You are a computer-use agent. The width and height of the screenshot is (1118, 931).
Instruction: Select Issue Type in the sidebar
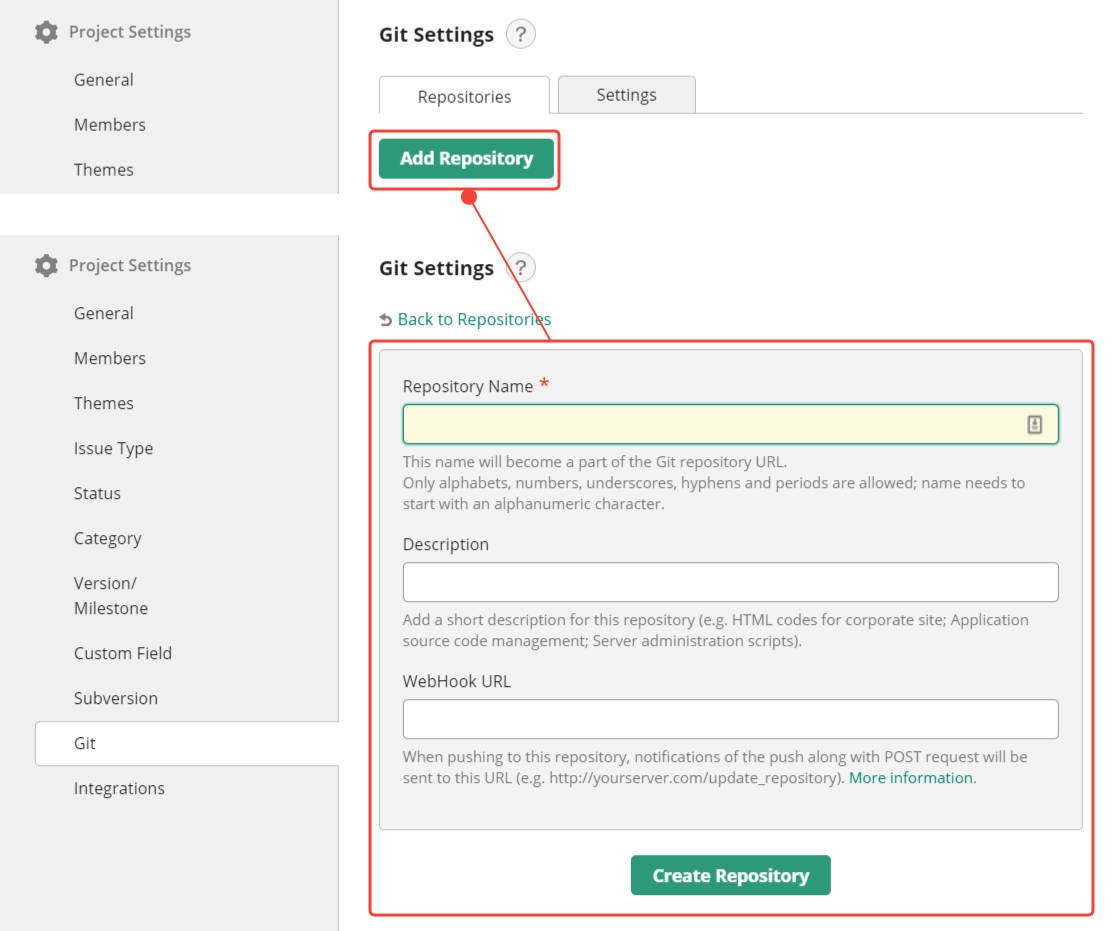tap(113, 448)
